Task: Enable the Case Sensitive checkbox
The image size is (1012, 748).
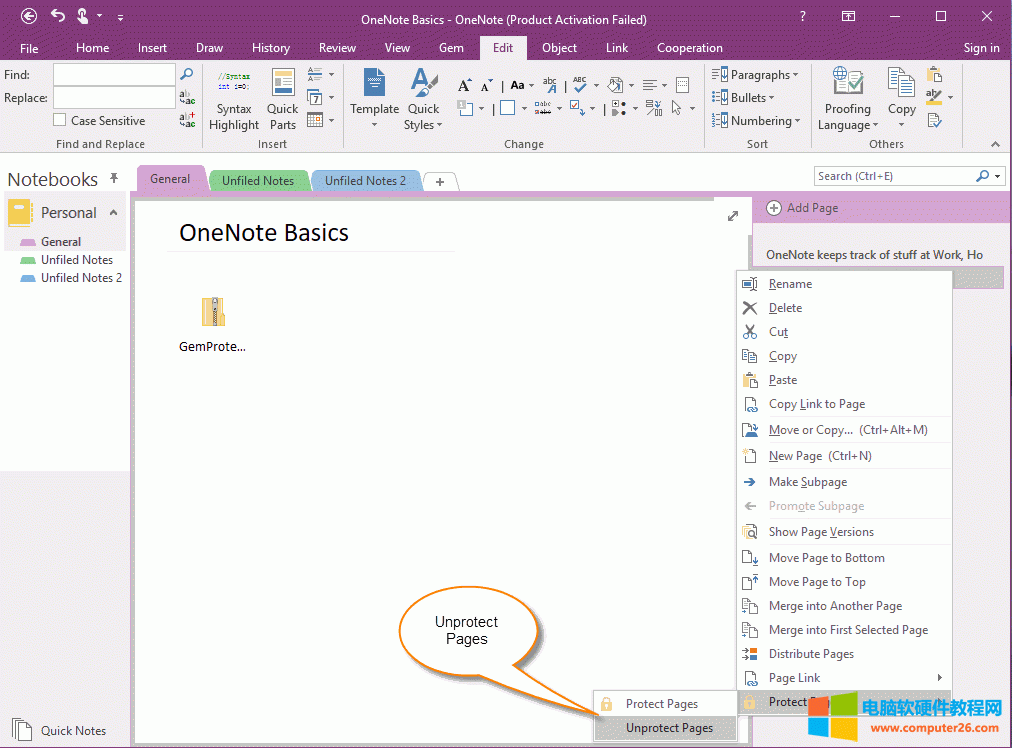Action: pyautogui.click(x=60, y=121)
